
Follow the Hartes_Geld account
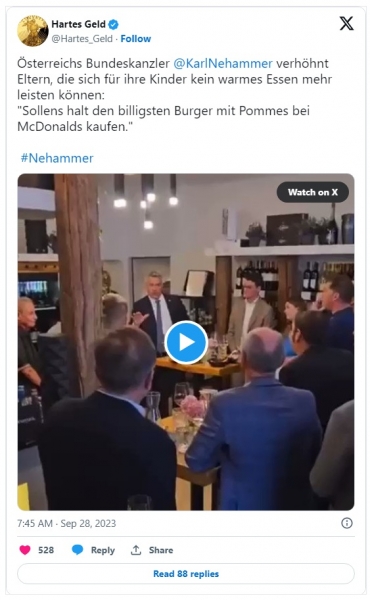click(x=136, y=39)
